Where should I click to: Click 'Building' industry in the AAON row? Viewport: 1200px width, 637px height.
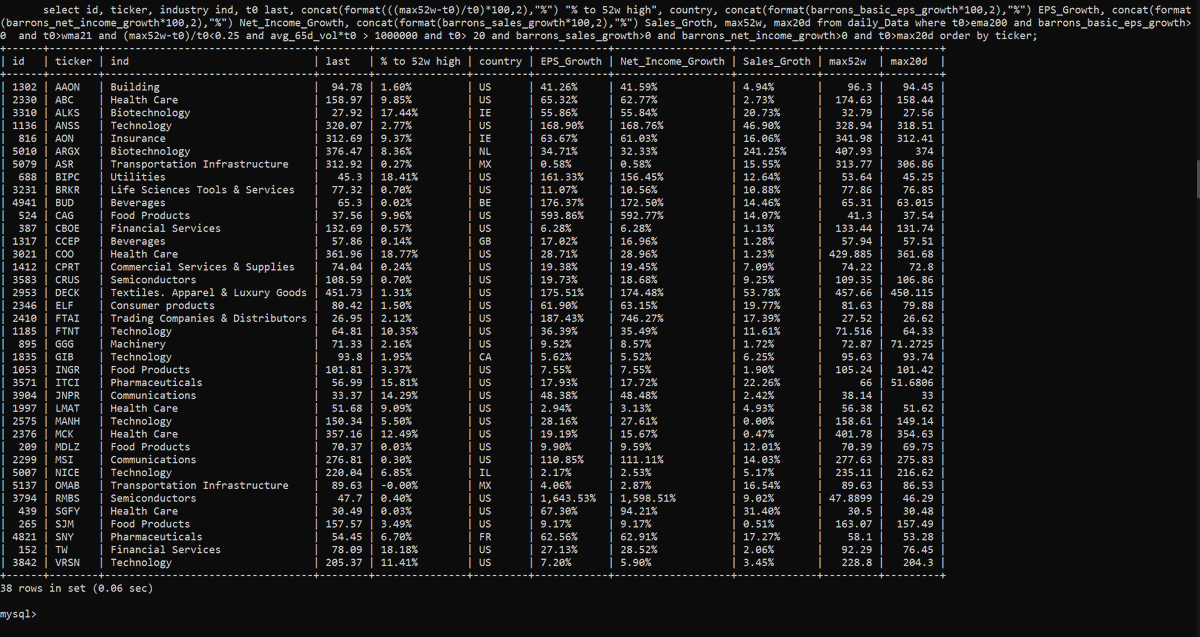coord(136,87)
